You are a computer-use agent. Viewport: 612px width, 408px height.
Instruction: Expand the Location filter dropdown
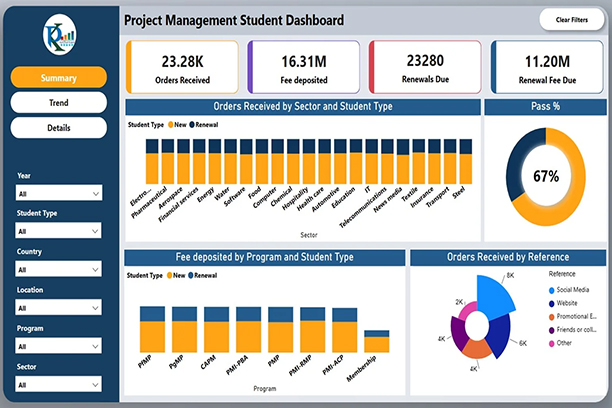coord(59,307)
